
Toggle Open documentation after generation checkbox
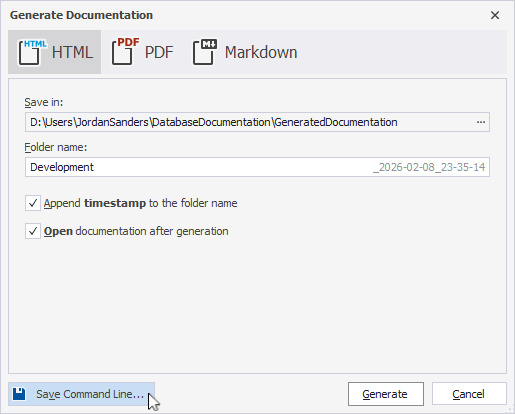tap(33, 231)
